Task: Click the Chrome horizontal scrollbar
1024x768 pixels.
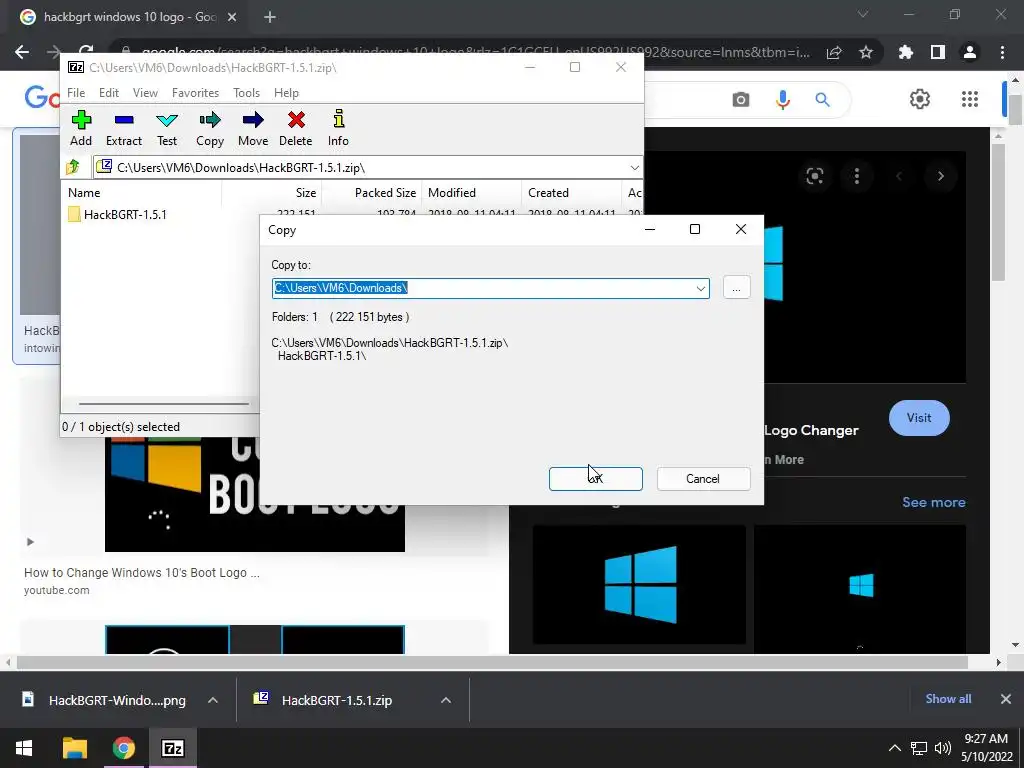Action: point(492,662)
